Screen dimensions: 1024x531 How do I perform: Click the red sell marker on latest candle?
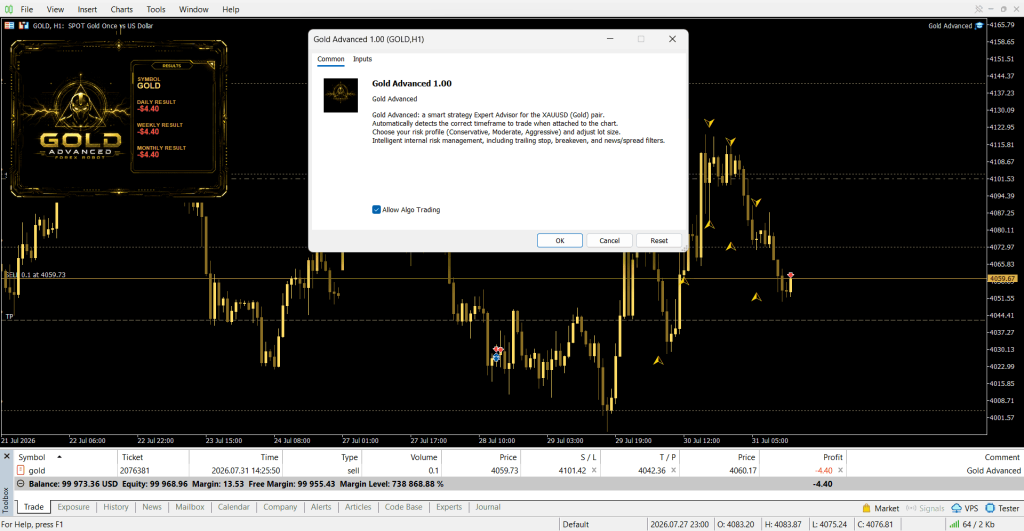coord(790,275)
